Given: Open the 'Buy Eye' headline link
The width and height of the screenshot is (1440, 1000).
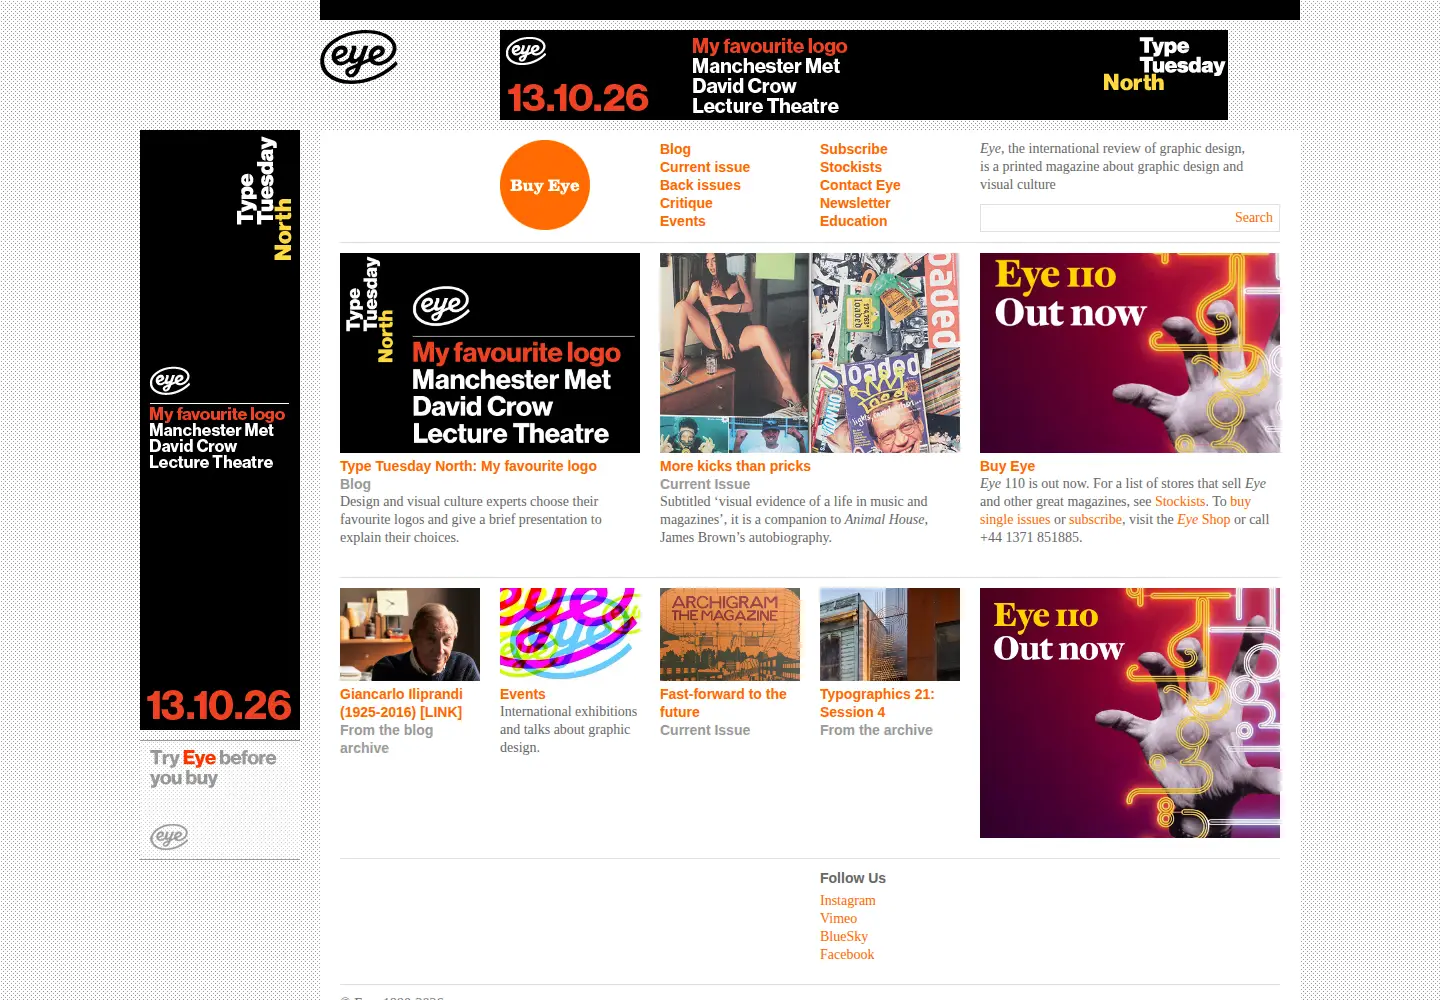Looking at the screenshot, I should tap(1007, 466).
